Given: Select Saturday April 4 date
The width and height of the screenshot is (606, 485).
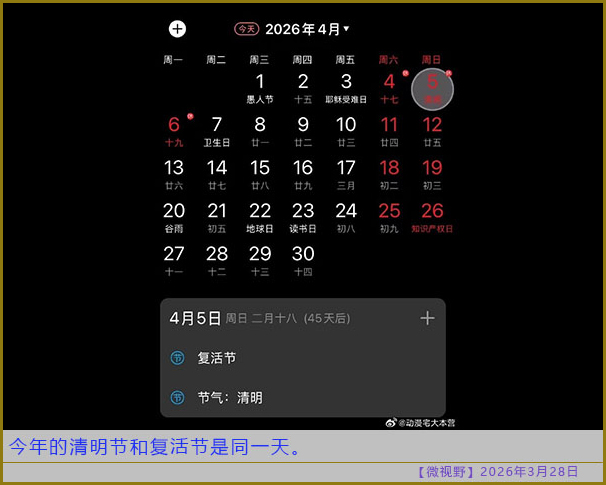Looking at the screenshot, I should point(389,88).
